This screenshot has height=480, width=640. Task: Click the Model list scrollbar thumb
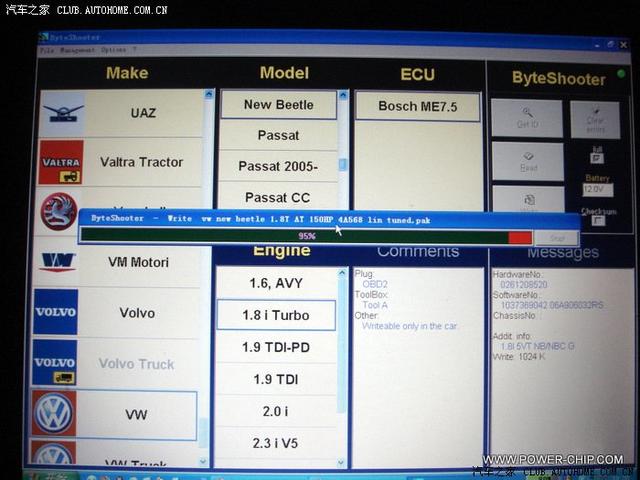pyautogui.click(x=342, y=165)
